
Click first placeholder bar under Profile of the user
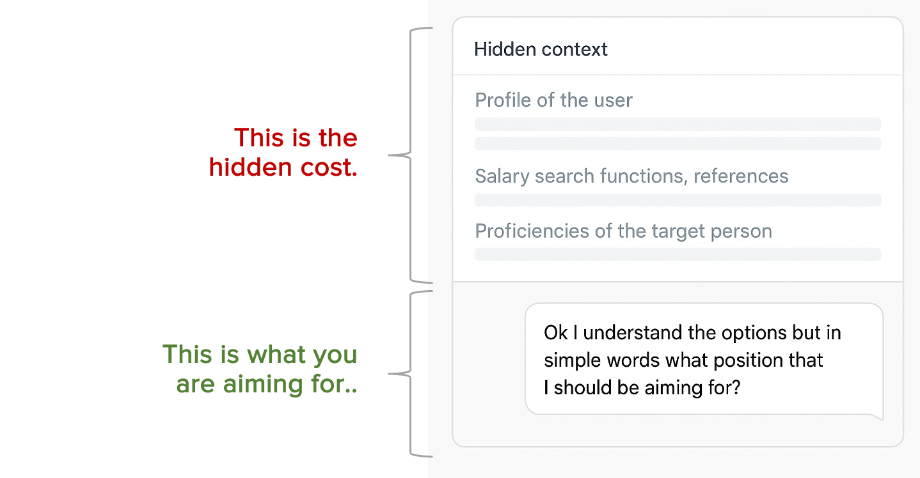pos(677,124)
